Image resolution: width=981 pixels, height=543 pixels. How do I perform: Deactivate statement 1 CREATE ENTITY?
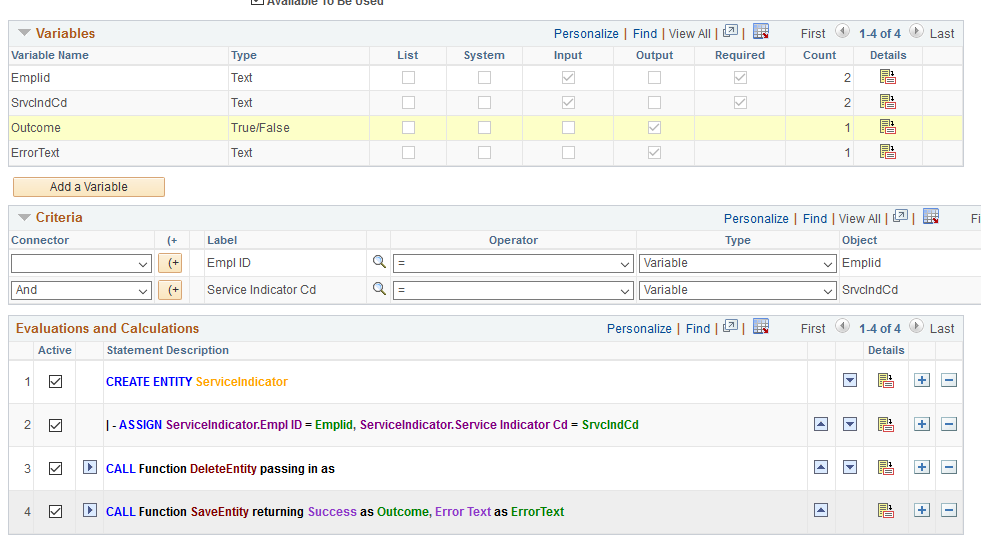(55, 381)
